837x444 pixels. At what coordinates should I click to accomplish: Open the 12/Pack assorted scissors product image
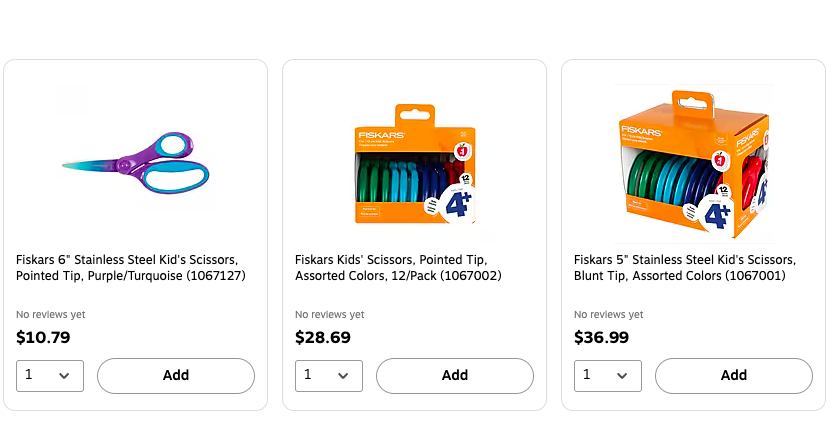coord(414,163)
